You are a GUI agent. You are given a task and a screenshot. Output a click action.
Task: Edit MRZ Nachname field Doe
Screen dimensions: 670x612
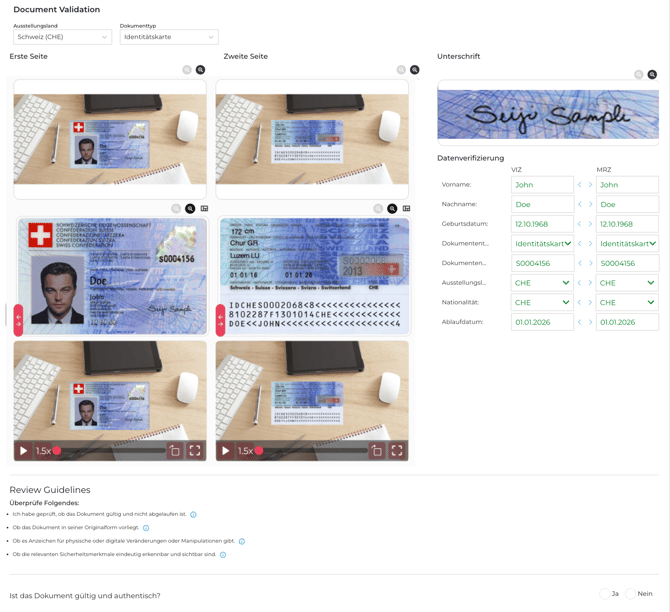pyautogui.click(x=627, y=204)
